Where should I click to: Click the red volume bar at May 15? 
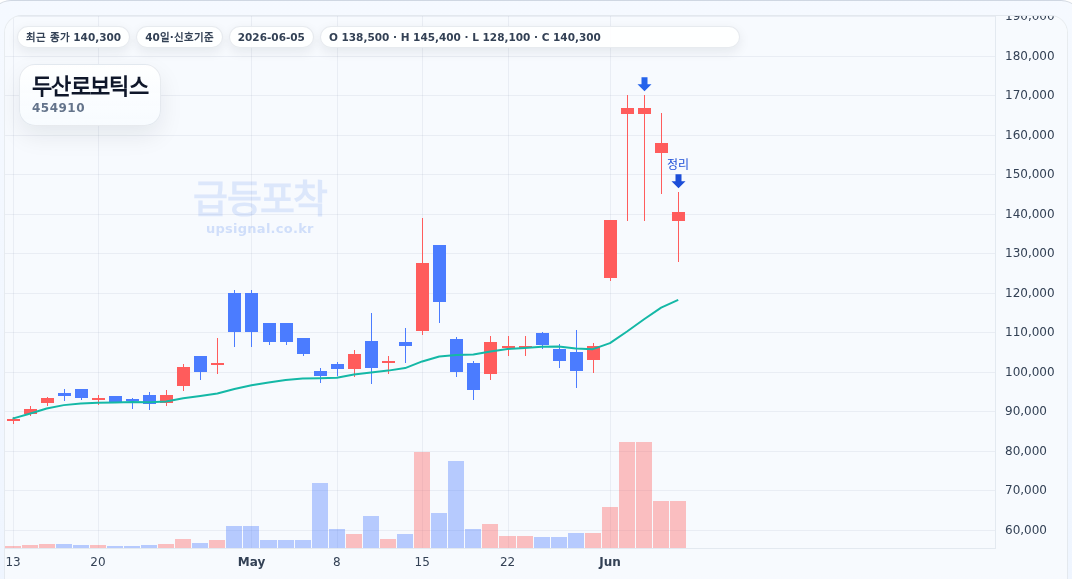422,500
